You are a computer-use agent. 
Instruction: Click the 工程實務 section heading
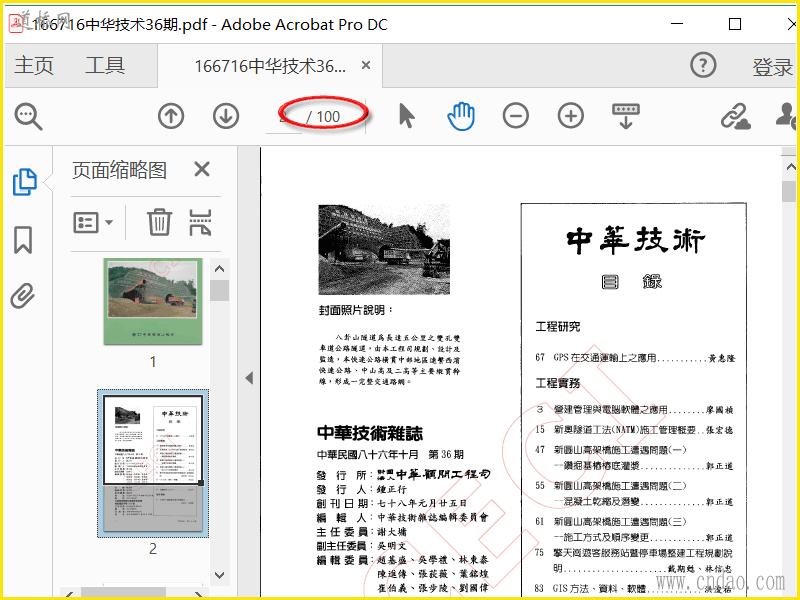(558, 383)
